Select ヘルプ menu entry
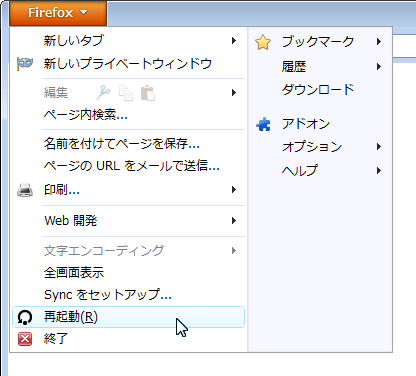 click(x=320, y=171)
